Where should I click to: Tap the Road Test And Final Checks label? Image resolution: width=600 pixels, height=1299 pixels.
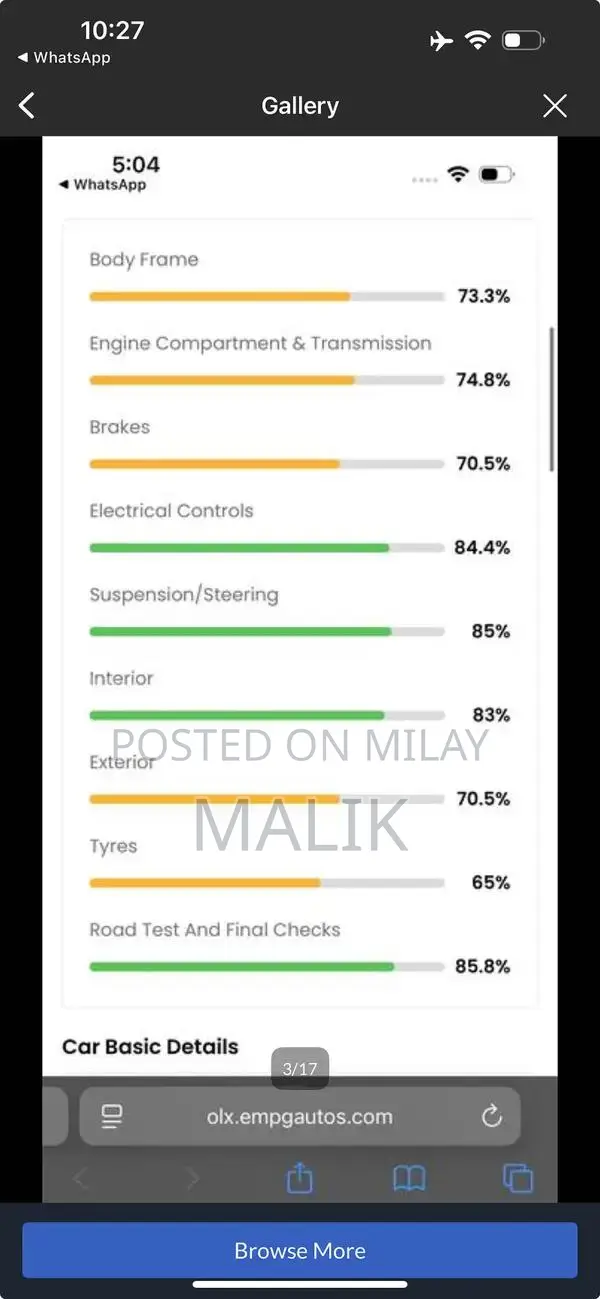pos(215,930)
